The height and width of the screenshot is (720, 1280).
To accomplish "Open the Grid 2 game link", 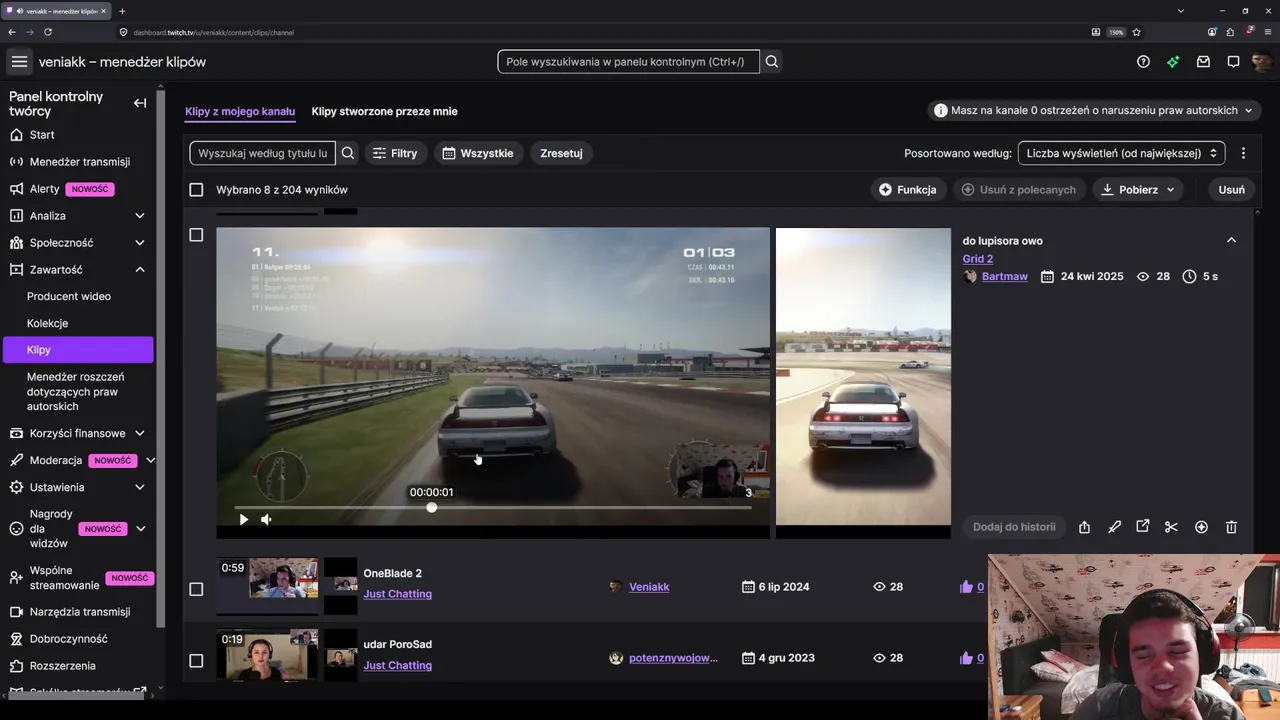I will point(978,259).
